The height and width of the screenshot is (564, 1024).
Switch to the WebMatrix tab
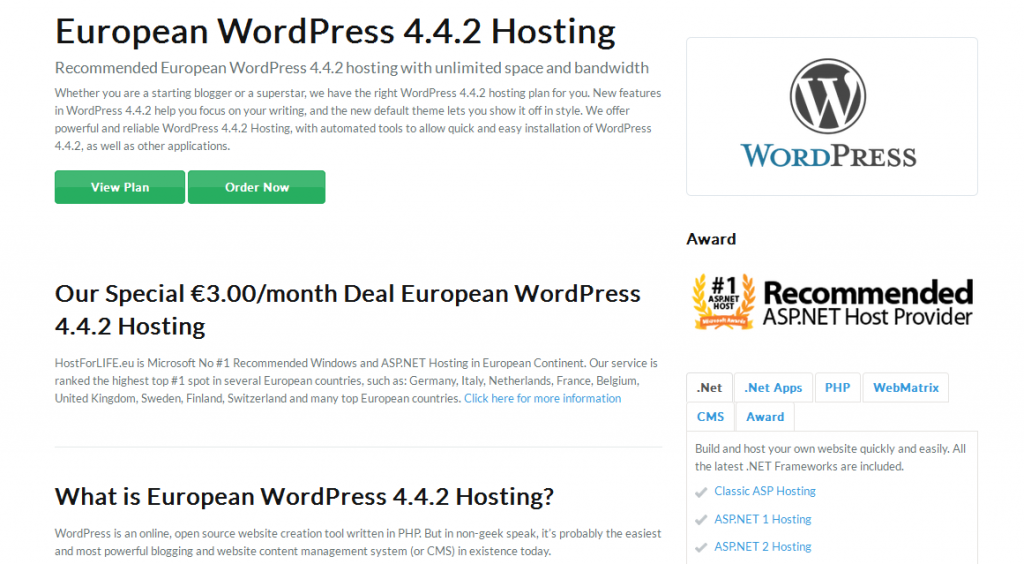pyautogui.click(x=906, y=388)
